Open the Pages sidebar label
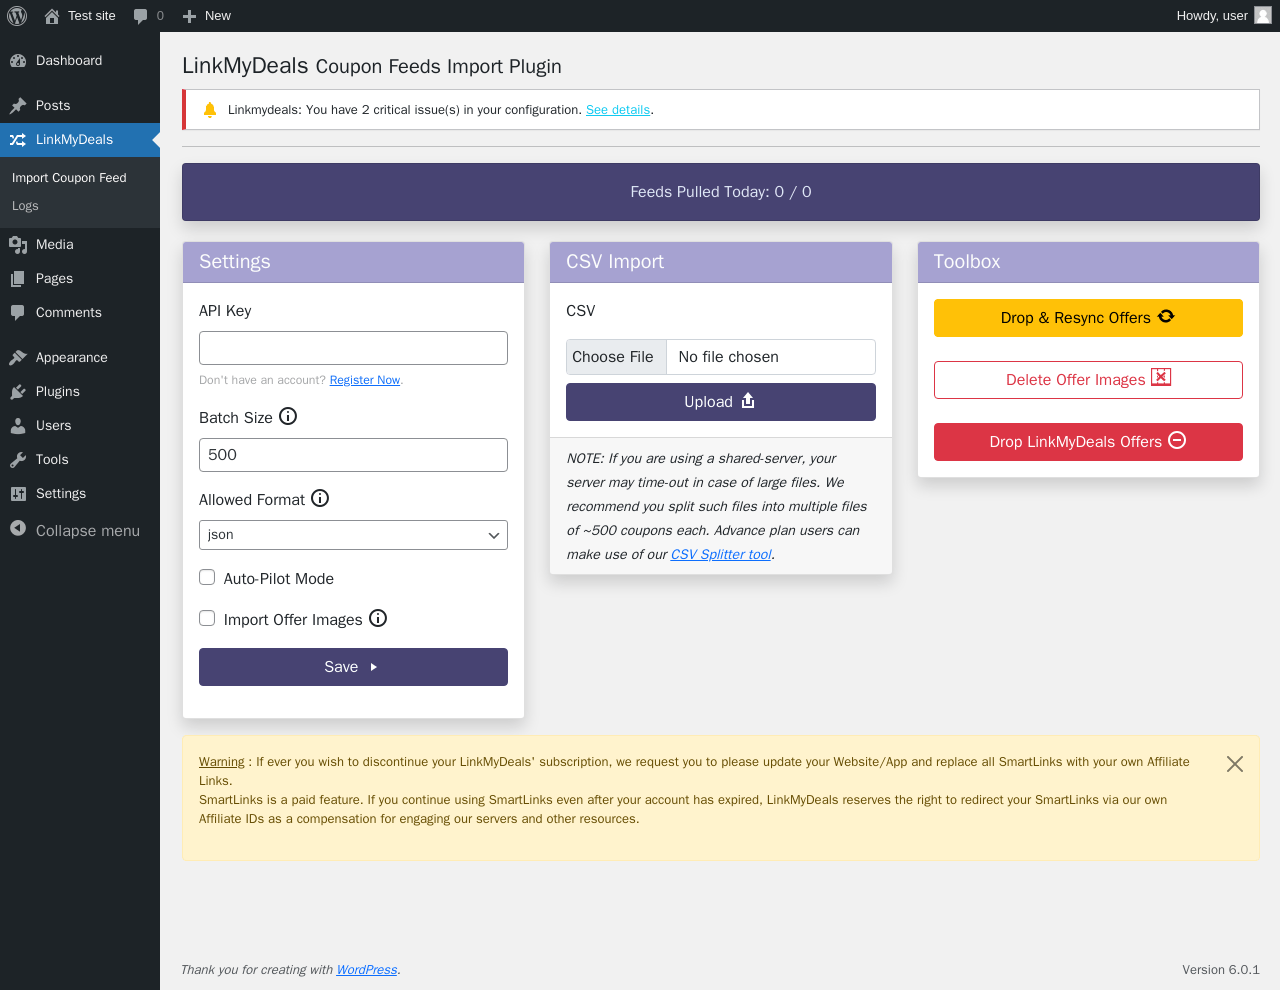Screen dimensions: 1280x990 (54, 279)
